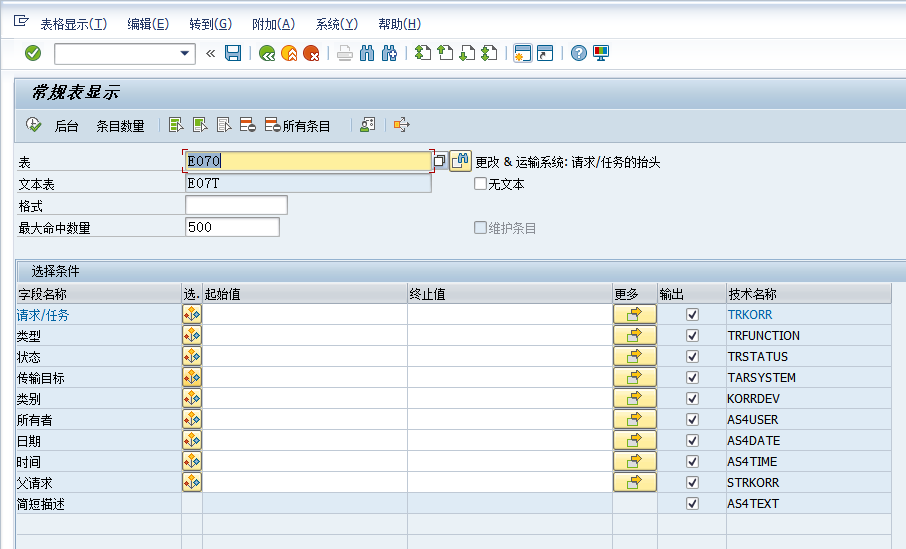
Task: Click the empty 格式 input field
Action: (x=236, y=205)
